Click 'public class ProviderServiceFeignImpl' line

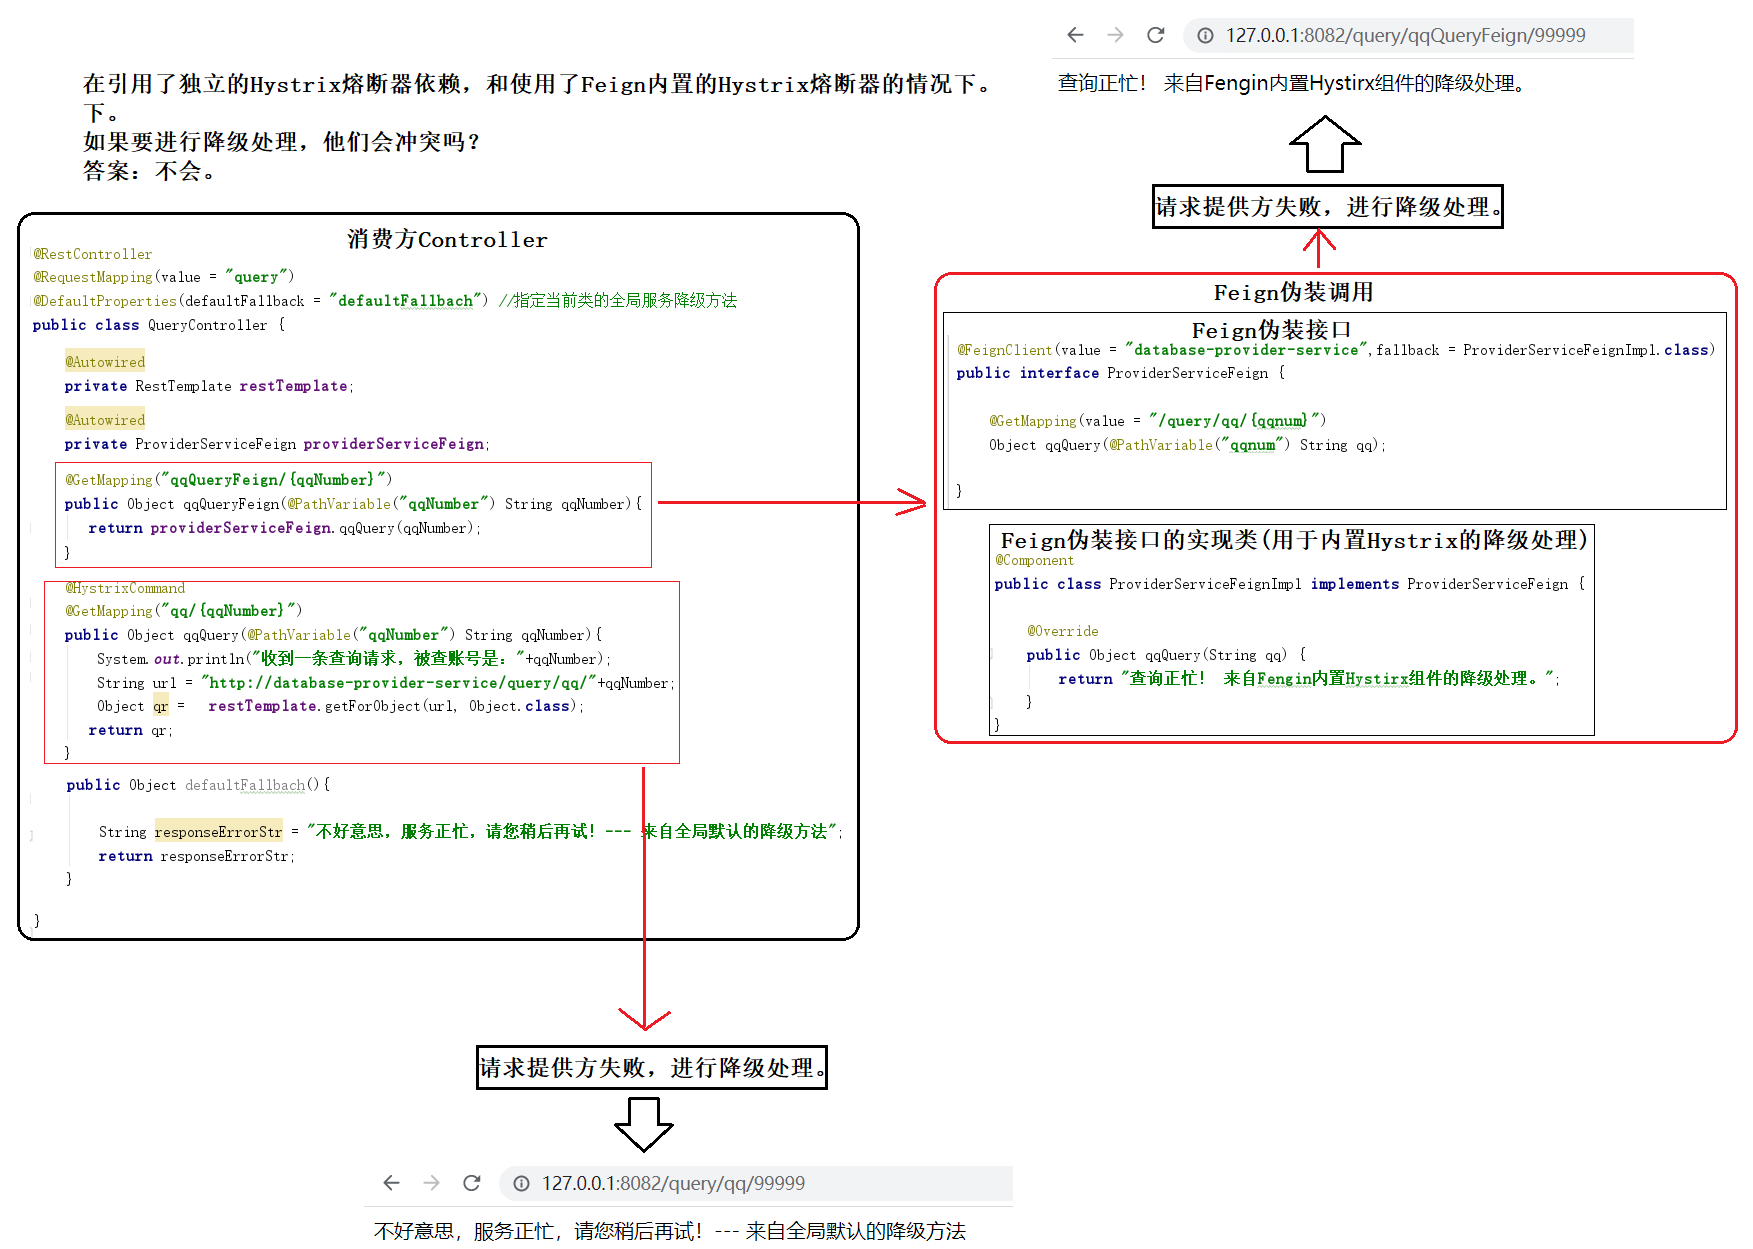pos(1290,584)
